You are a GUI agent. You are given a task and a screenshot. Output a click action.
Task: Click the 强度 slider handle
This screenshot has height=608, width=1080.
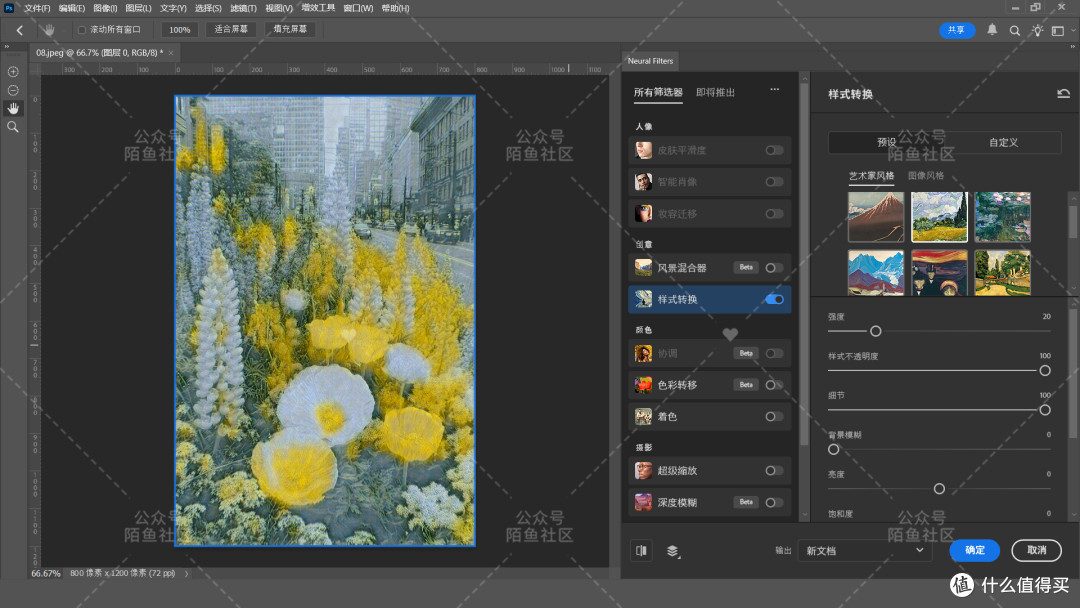pos(875,331)
